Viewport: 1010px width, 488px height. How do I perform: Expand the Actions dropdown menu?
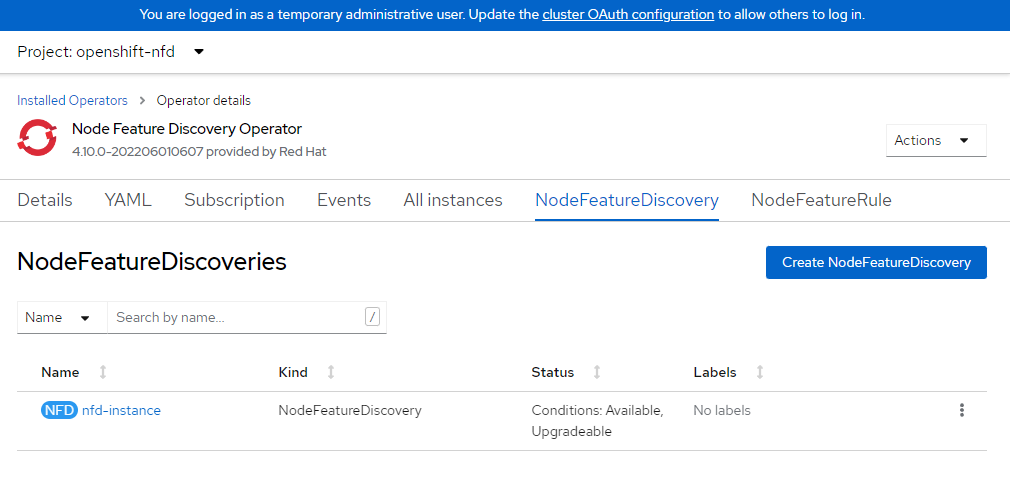[935, 140]
